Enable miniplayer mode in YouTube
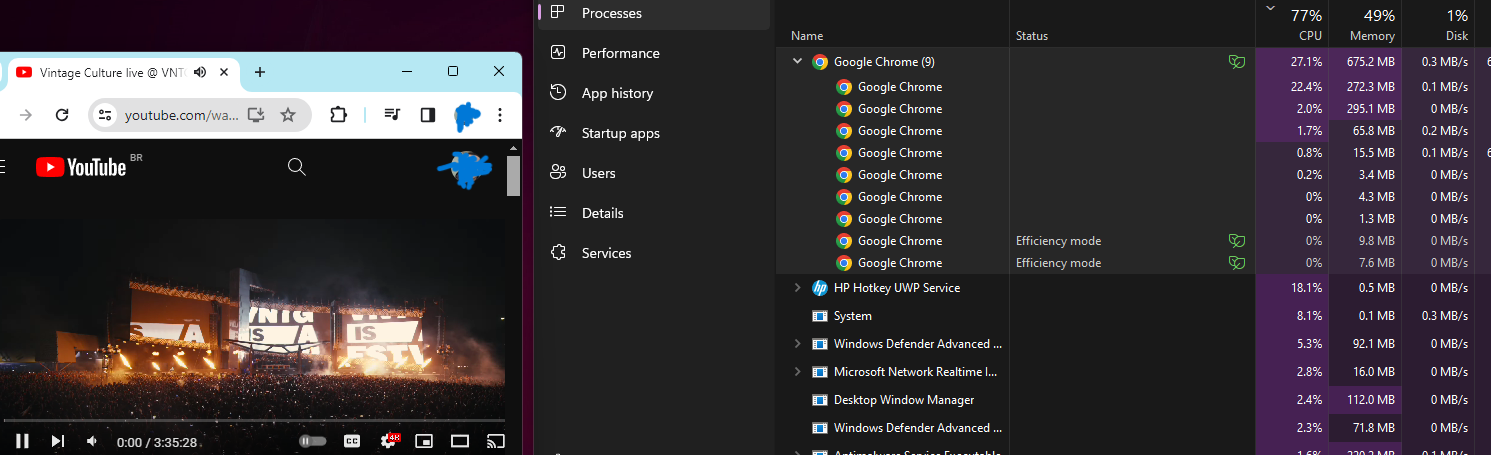Viewport: 1491px width, 455px height. click(x=424, y=441)
